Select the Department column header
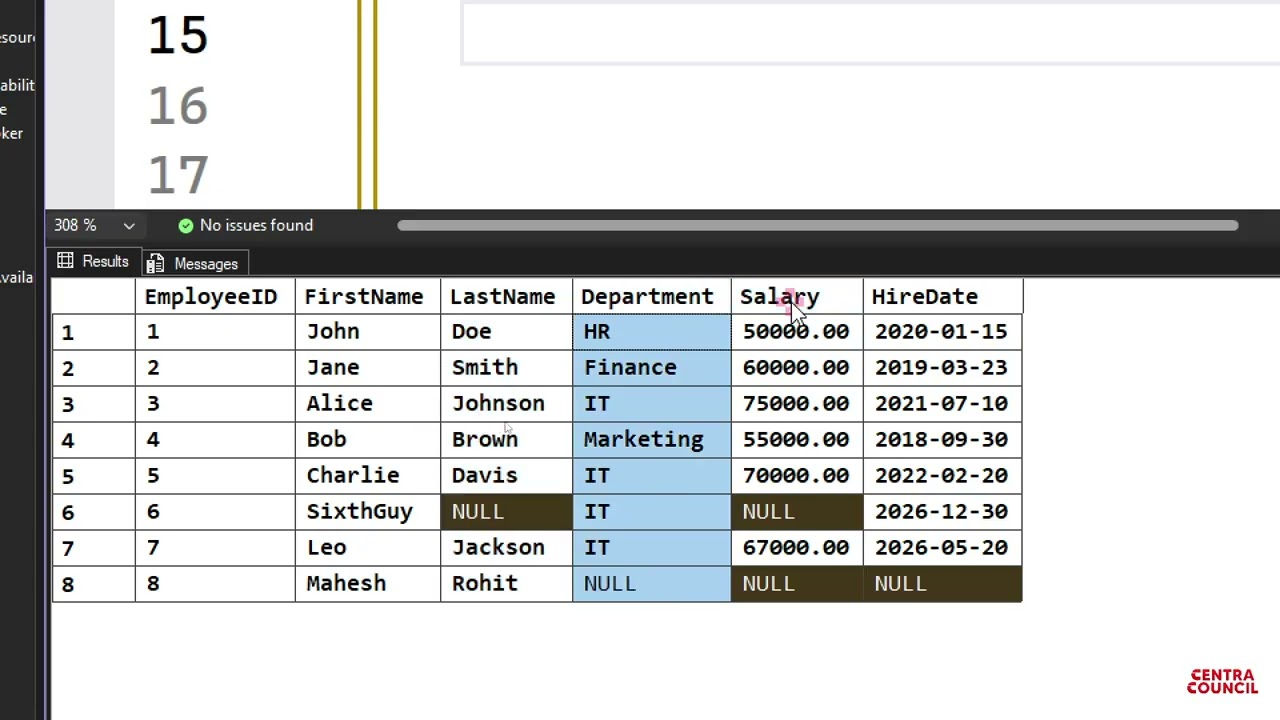Viewport: 1280px width, 720px height. tap(652, 297)
